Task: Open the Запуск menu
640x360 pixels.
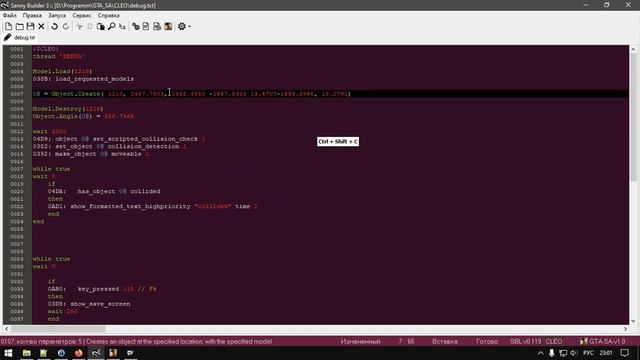Action: coord(57,16)
